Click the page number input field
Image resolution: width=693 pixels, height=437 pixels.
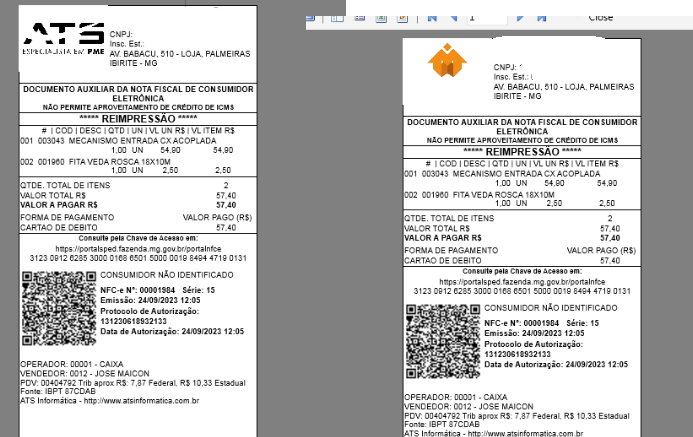pos(487,18)
